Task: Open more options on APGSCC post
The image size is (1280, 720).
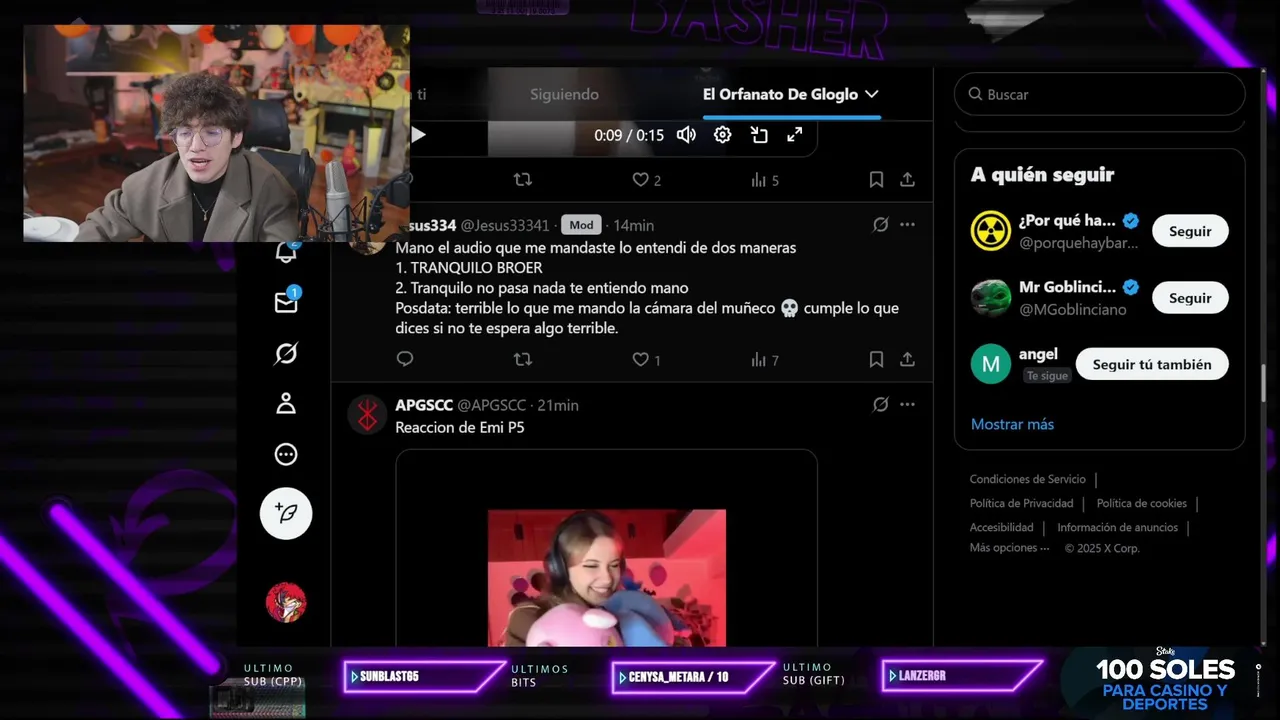Action: pyautogui.click(x=907, y=405)
